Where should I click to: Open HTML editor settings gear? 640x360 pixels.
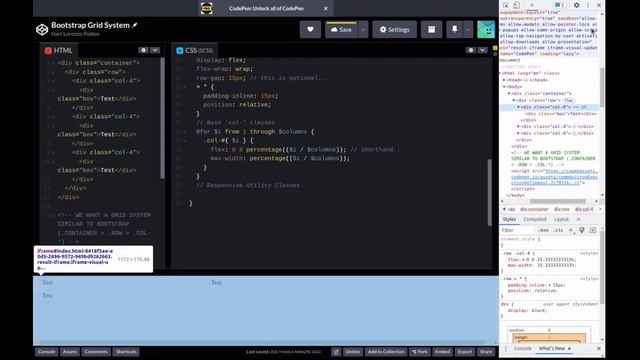[143, 50]
